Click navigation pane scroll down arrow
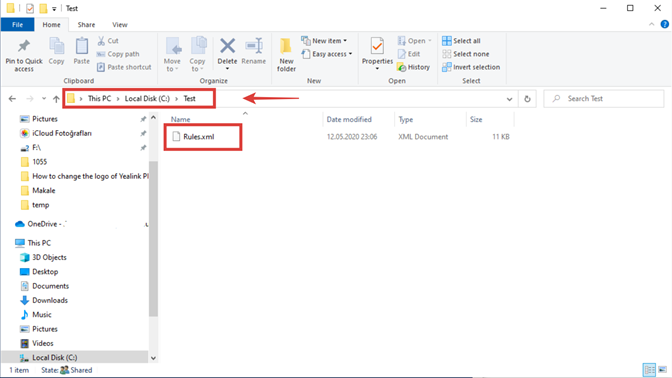 pos(153,358)
